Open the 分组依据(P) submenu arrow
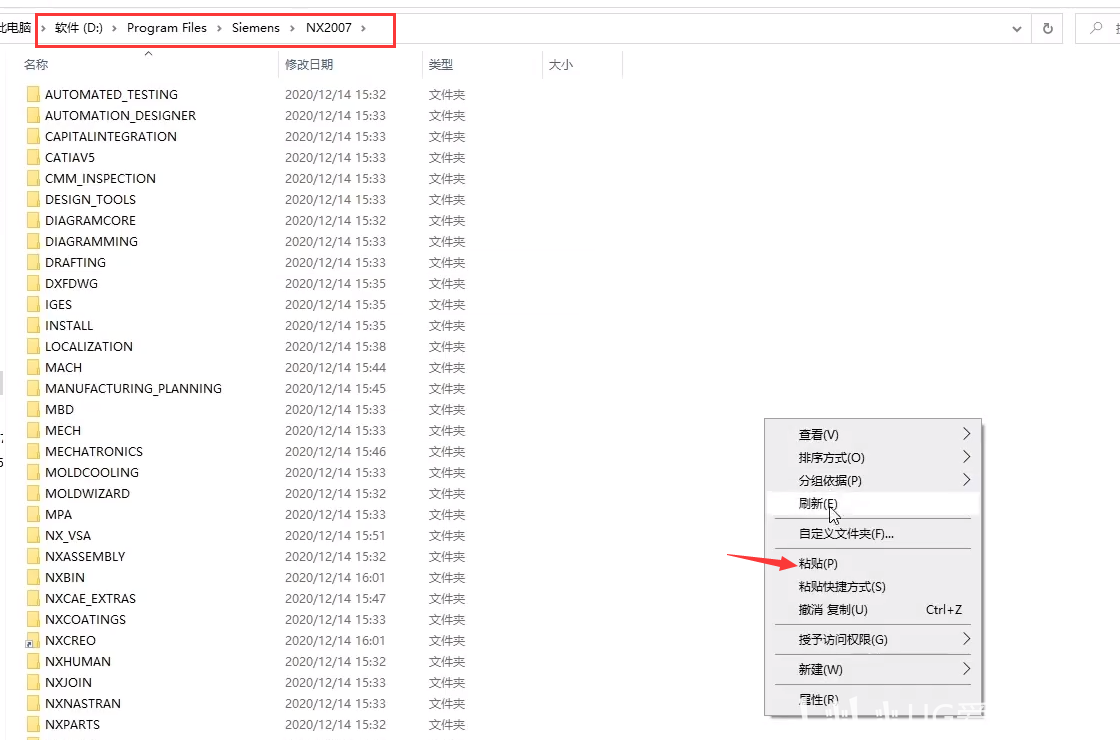Viewport: 1120px width, 740px height. tap(966, 479)
